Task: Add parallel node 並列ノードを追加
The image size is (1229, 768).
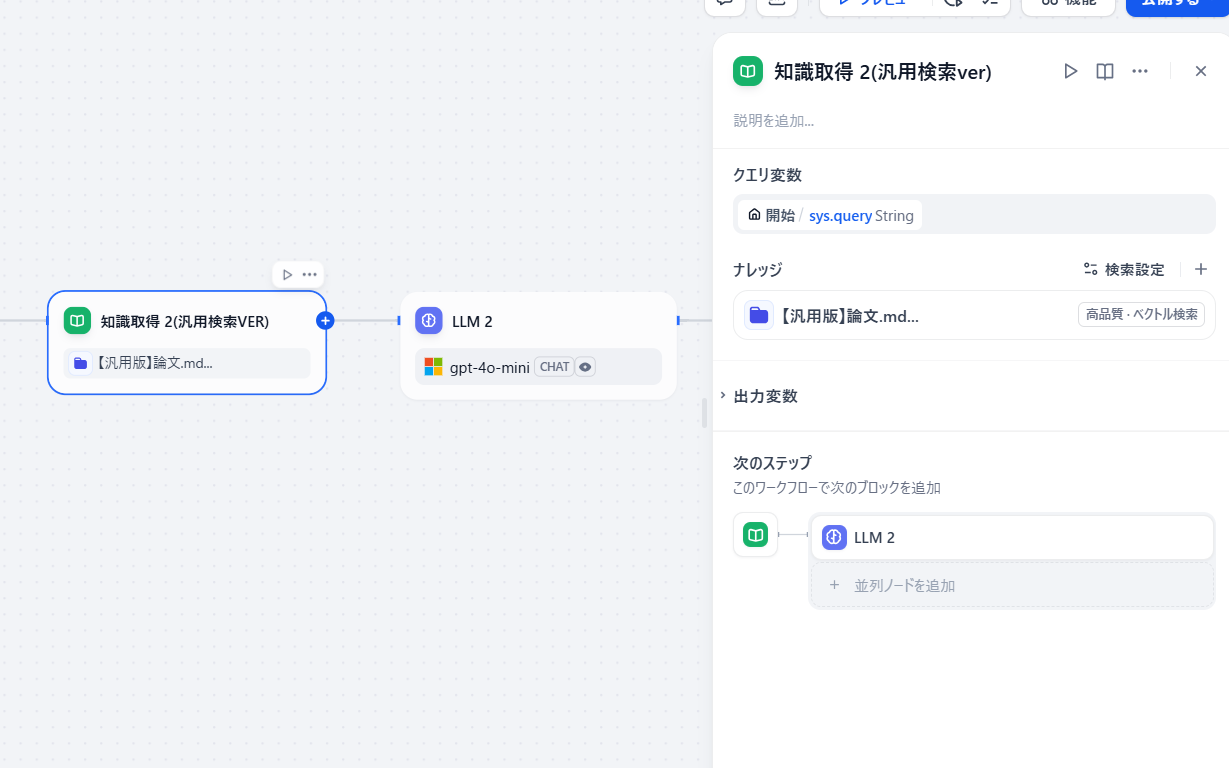Action: 1012,585
